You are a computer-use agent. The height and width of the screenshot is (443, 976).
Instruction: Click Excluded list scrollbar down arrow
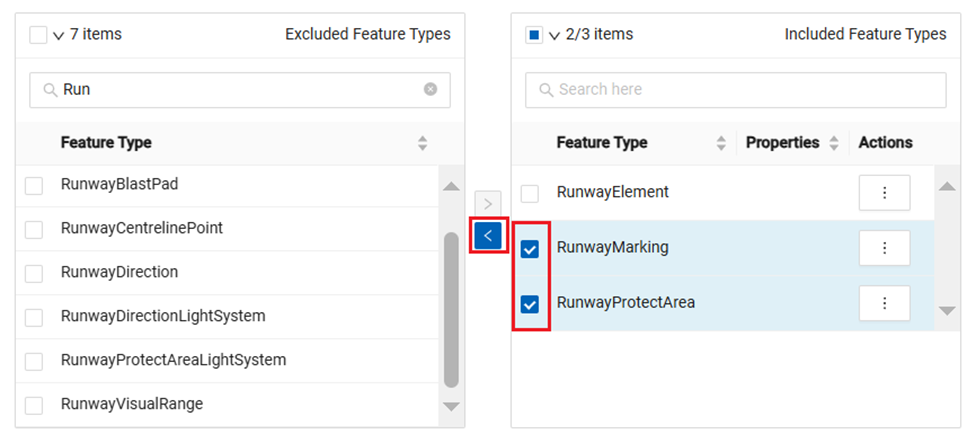pos(451,406)
